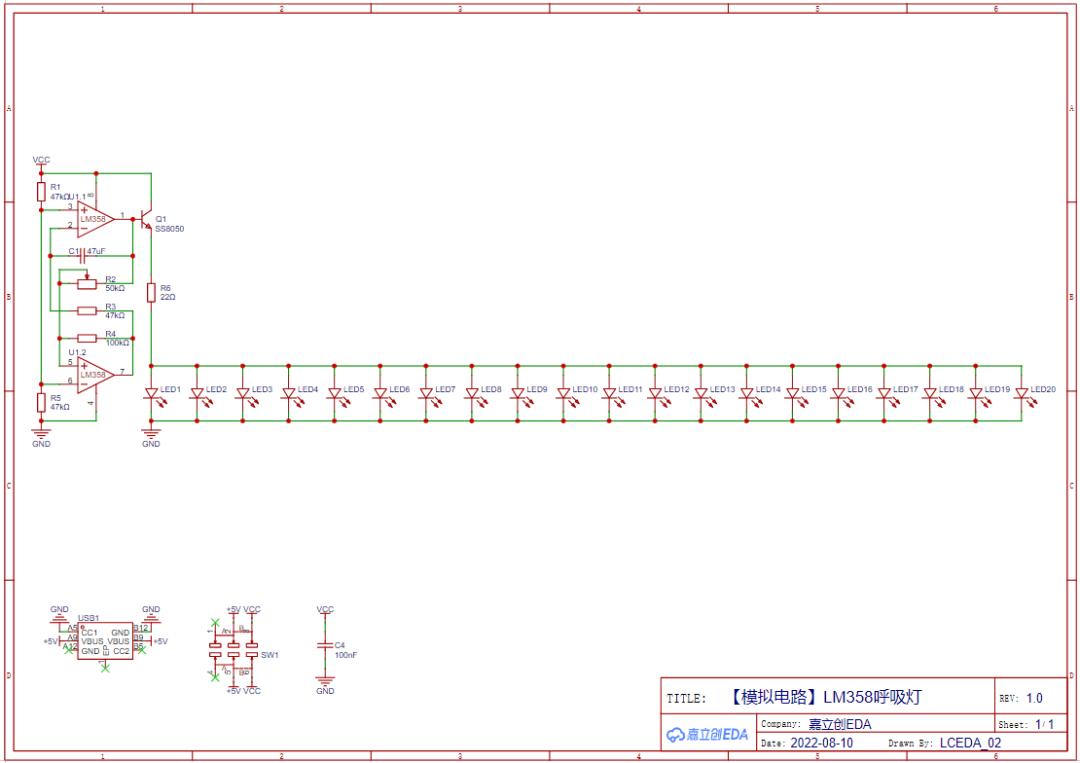The height and width of the screenshot is (763, 1080).
Task: Click the 嘉立创EDA cloud logo
Action: [707, 735]
